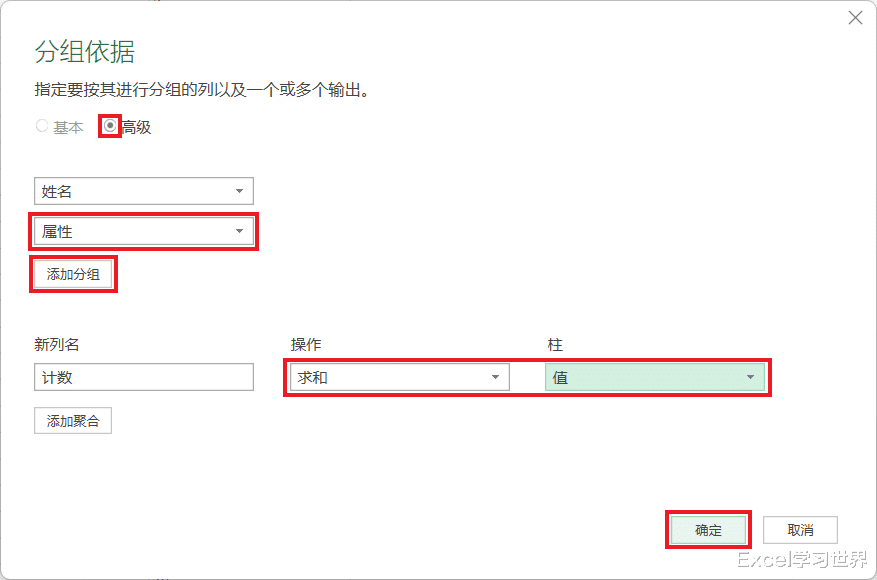877x580 pixels.
Task: Click the 添加聚合 button
Action: 73,421
